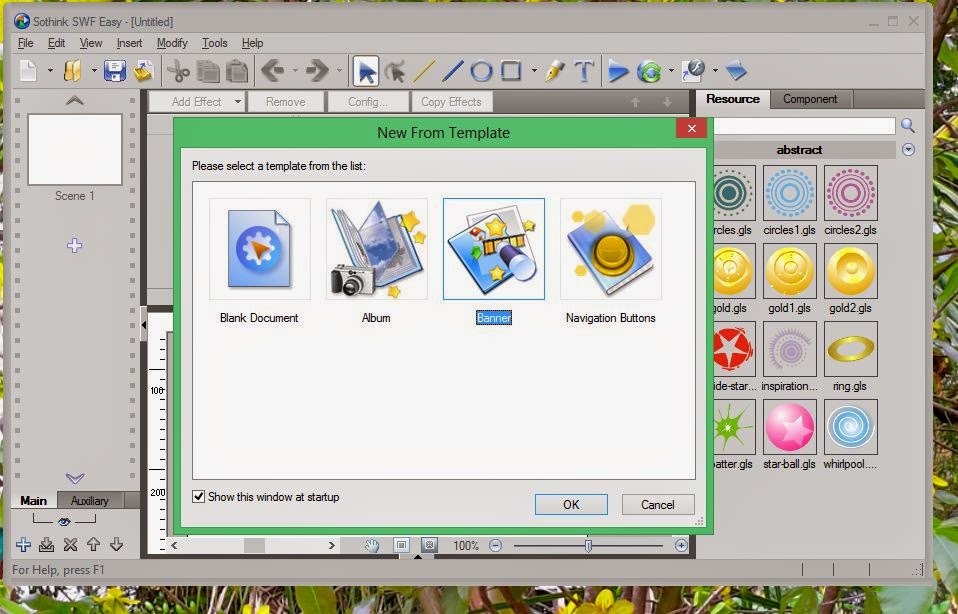Click the Preview in browser globe icon
This screenshot has height=614, width=958.
pos(649,71)
